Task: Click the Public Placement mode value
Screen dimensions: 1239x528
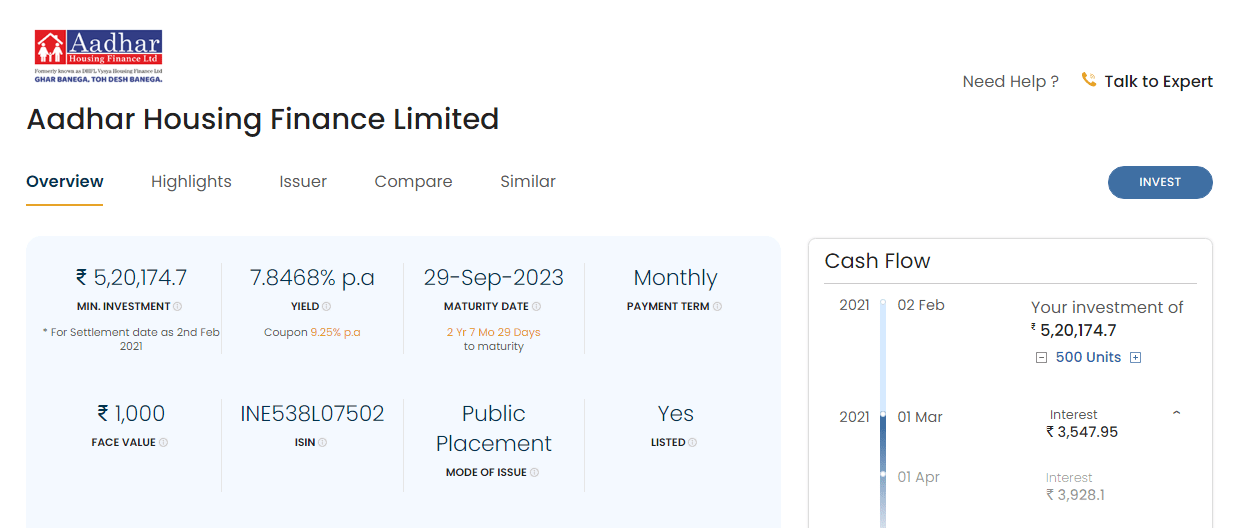Action: tap(494, 428)
